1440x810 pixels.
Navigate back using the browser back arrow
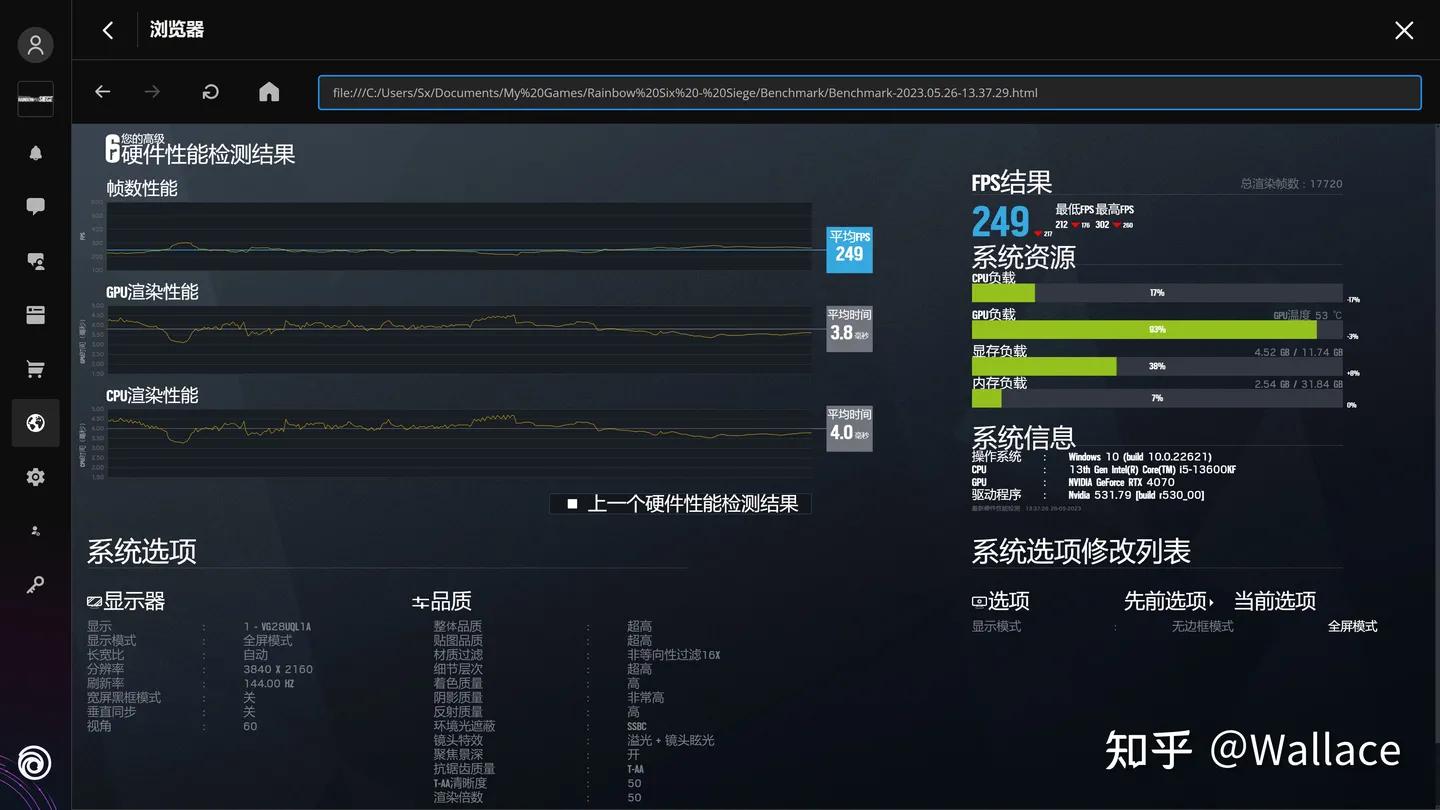point(102,91)
